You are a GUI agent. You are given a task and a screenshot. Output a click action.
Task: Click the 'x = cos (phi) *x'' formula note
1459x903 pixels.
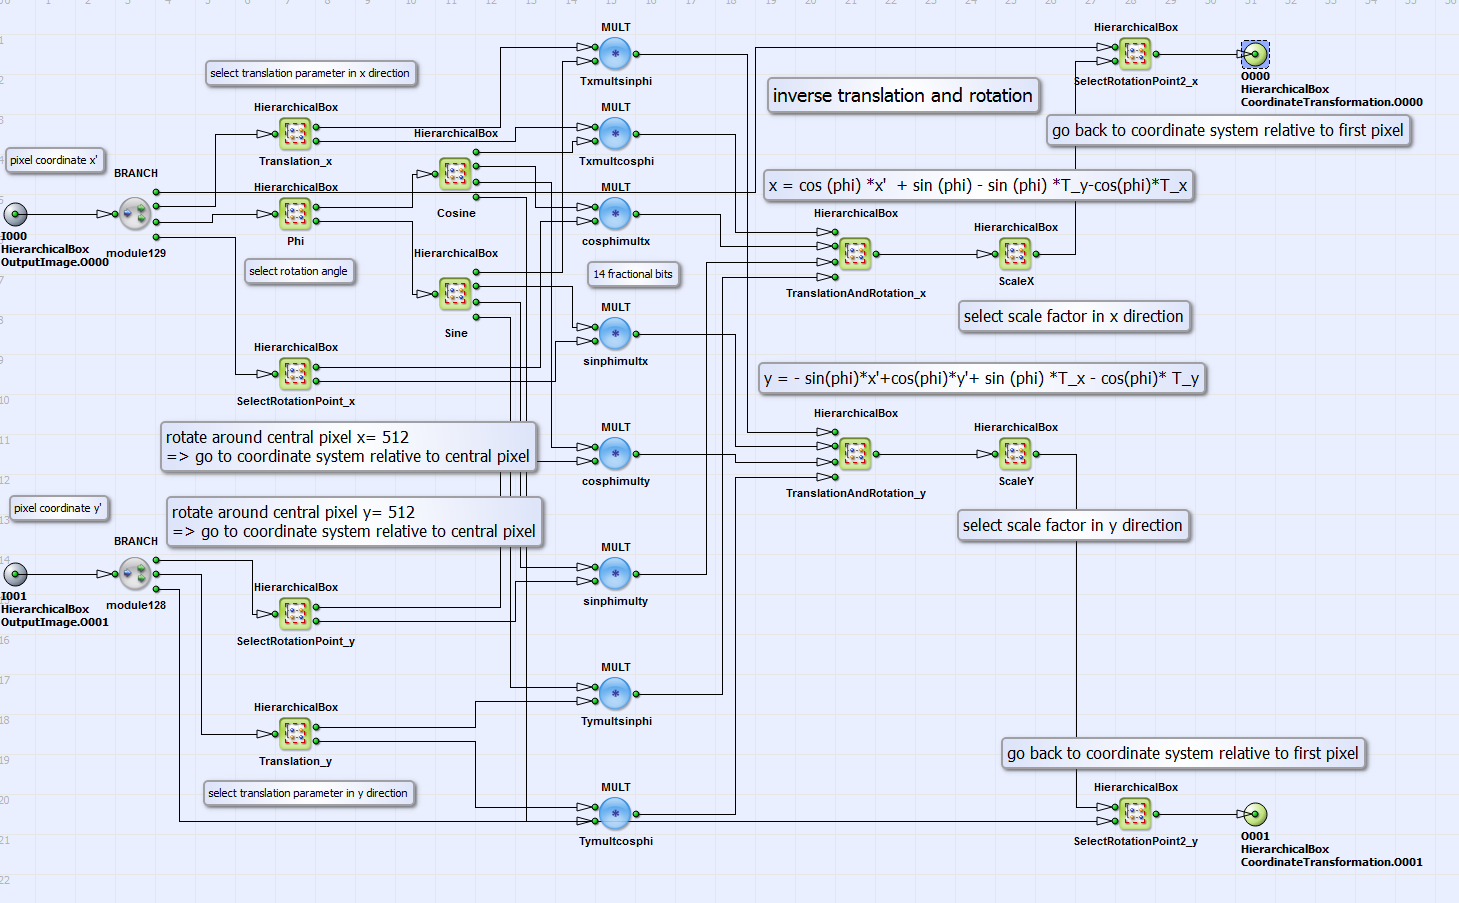pyautogui.click(x=978, y=185)
